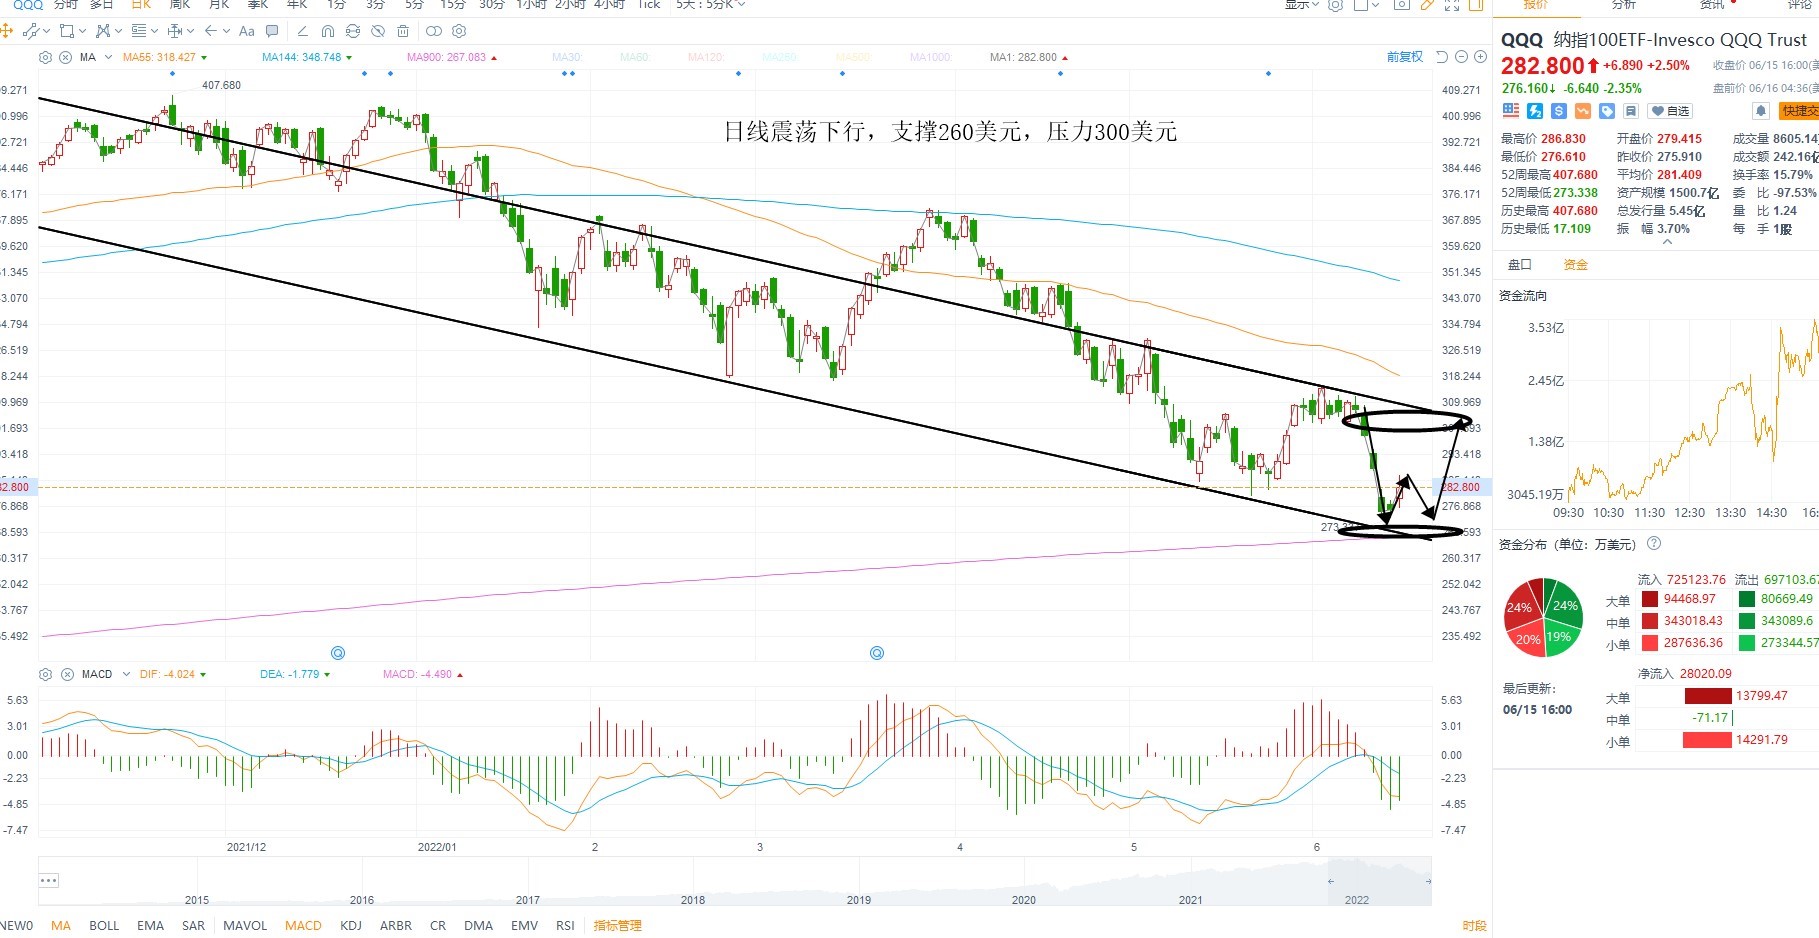Zoom in chart with plus icon
Viewport: 1819px width, 938px height.
coord(1480,57)
